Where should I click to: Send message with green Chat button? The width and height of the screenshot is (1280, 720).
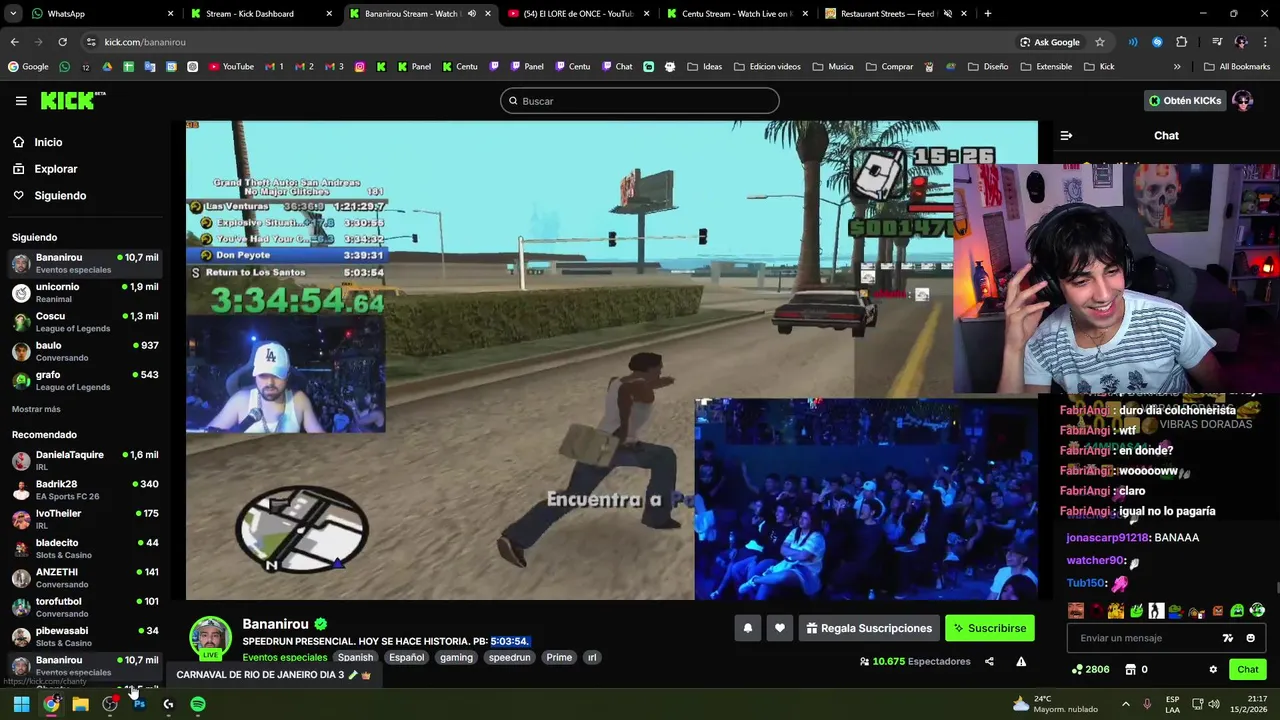[x=1247, y=669]
